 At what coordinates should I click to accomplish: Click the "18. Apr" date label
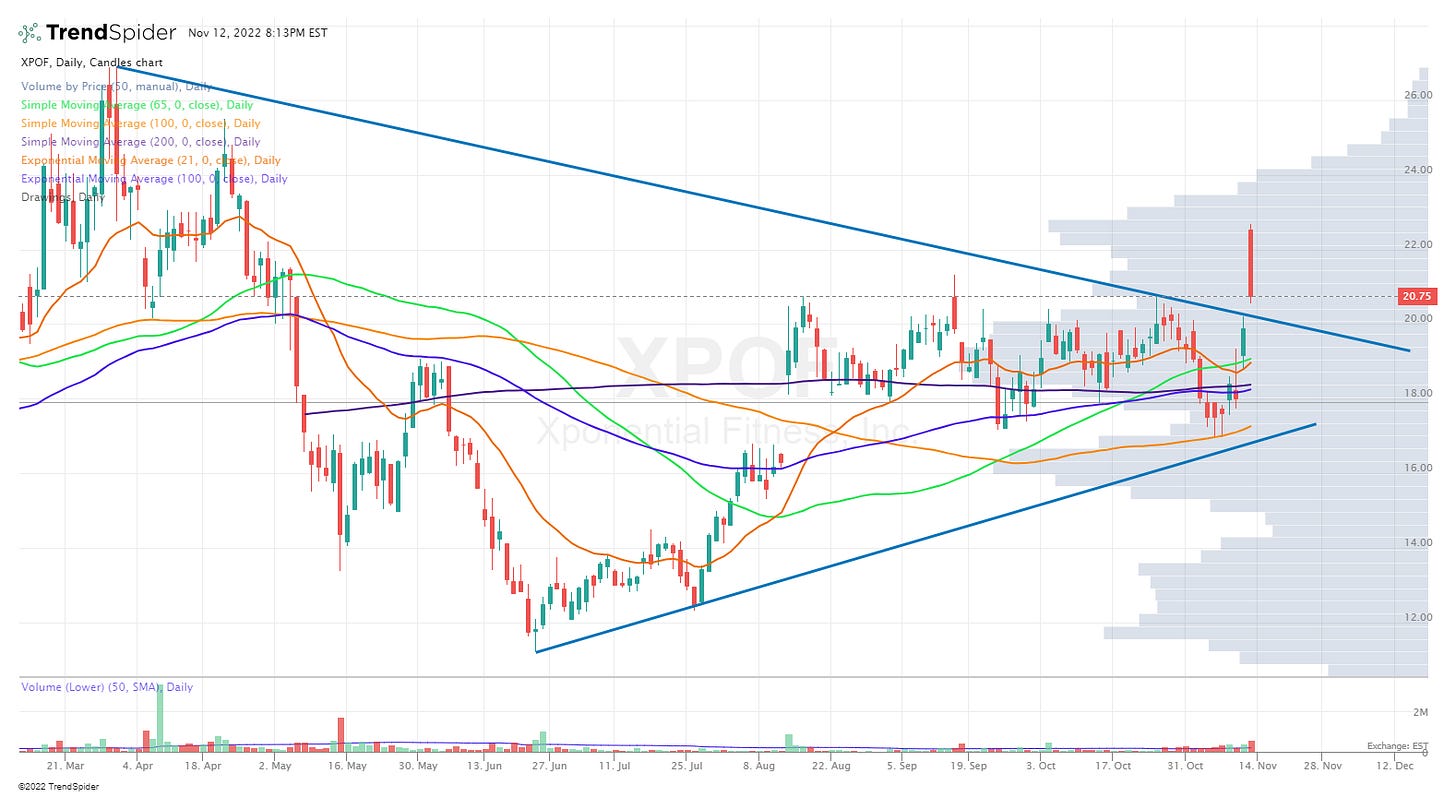tap(205, 765)
